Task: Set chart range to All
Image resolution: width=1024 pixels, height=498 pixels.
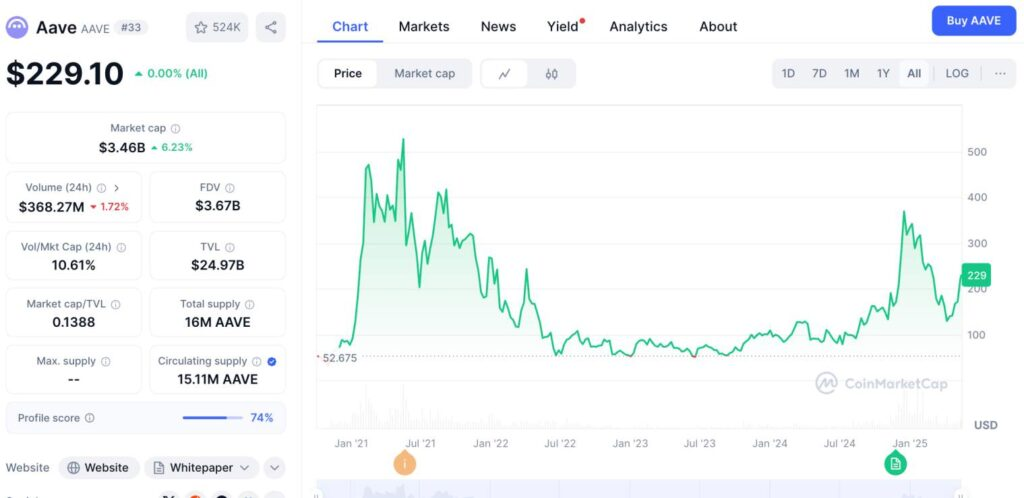Action: click(914, 74)
